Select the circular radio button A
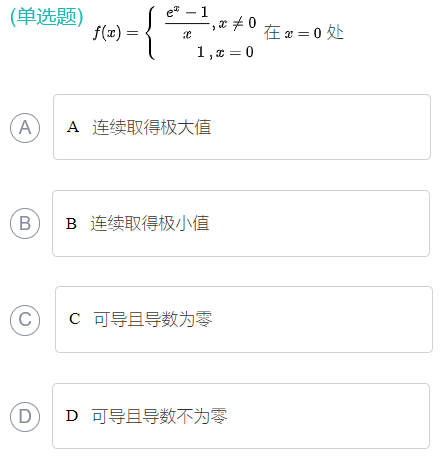 coord(25,128)
